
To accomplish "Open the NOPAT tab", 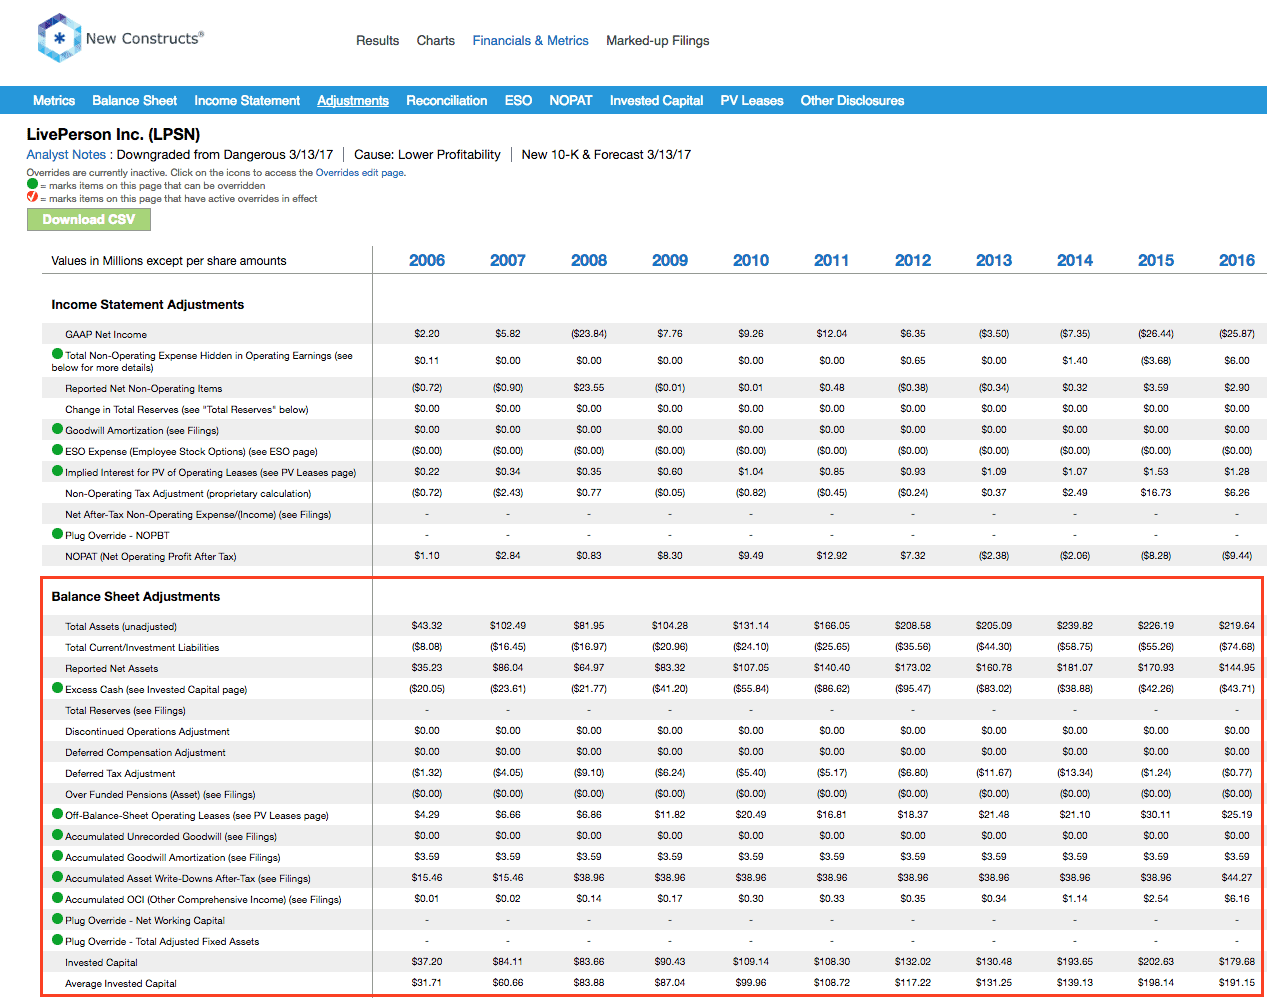I will click(571, 101).
